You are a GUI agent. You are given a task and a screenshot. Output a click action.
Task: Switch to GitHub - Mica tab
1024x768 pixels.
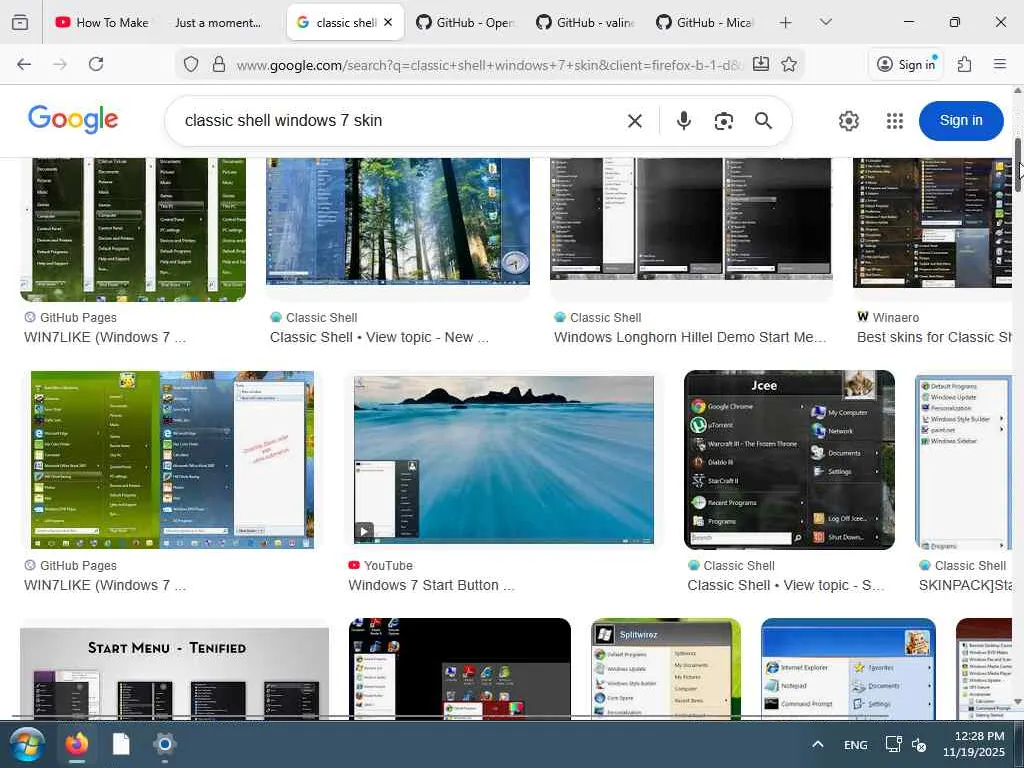pyautogui.click(x=705, y=22)
